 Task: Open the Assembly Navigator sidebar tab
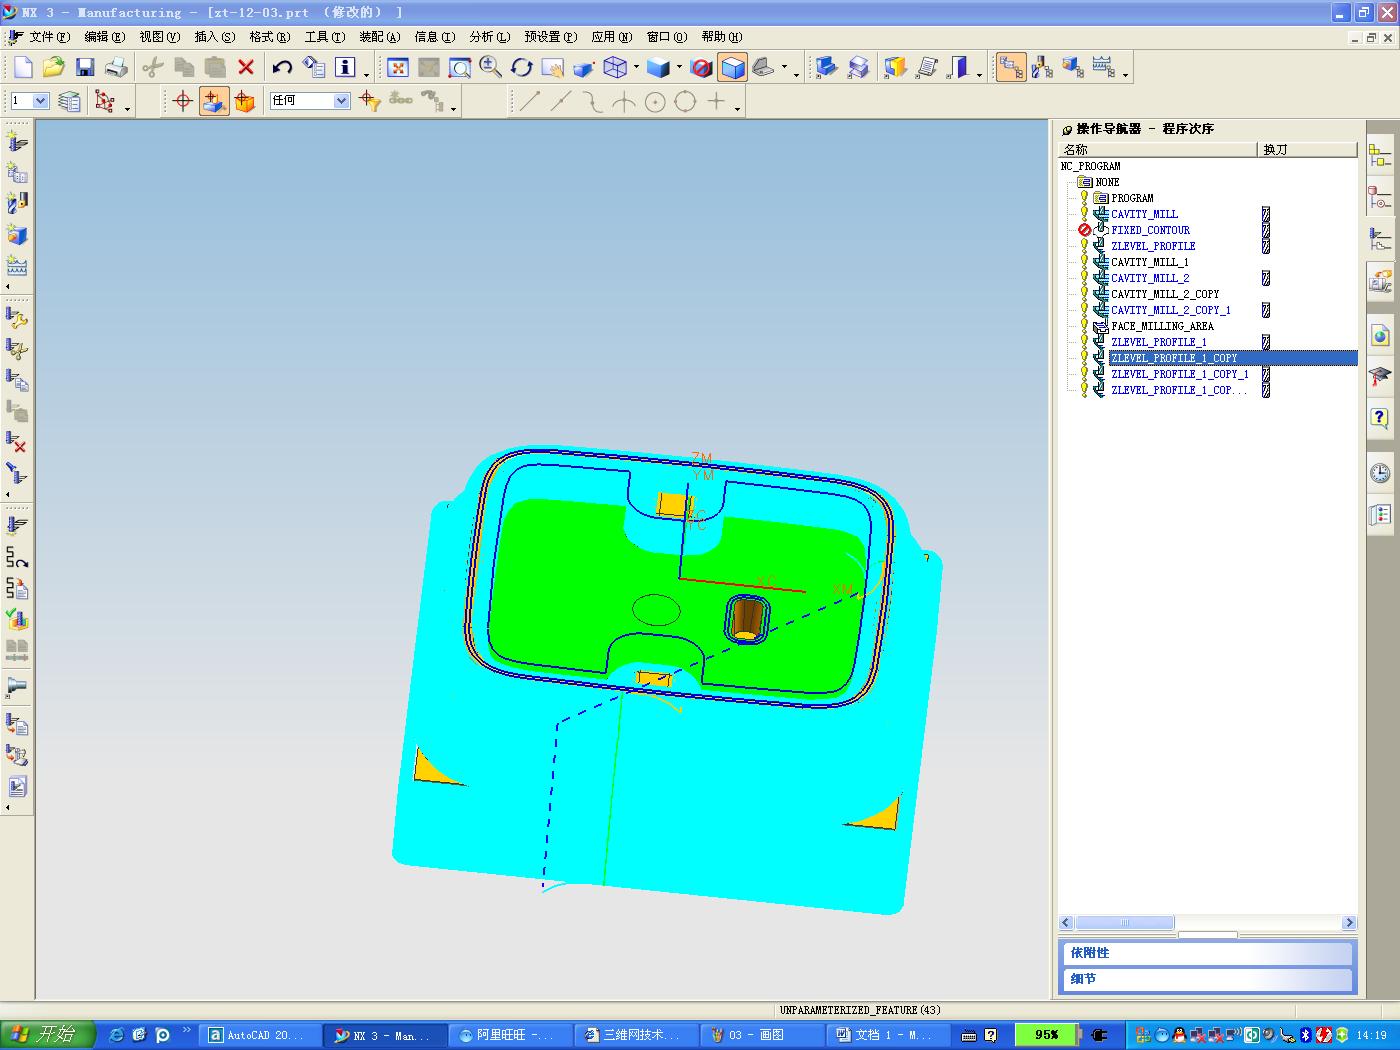[1380, 156]
